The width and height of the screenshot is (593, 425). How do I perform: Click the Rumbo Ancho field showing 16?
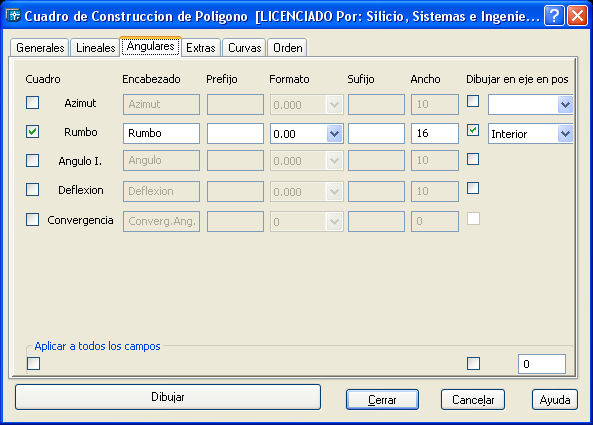435,133
